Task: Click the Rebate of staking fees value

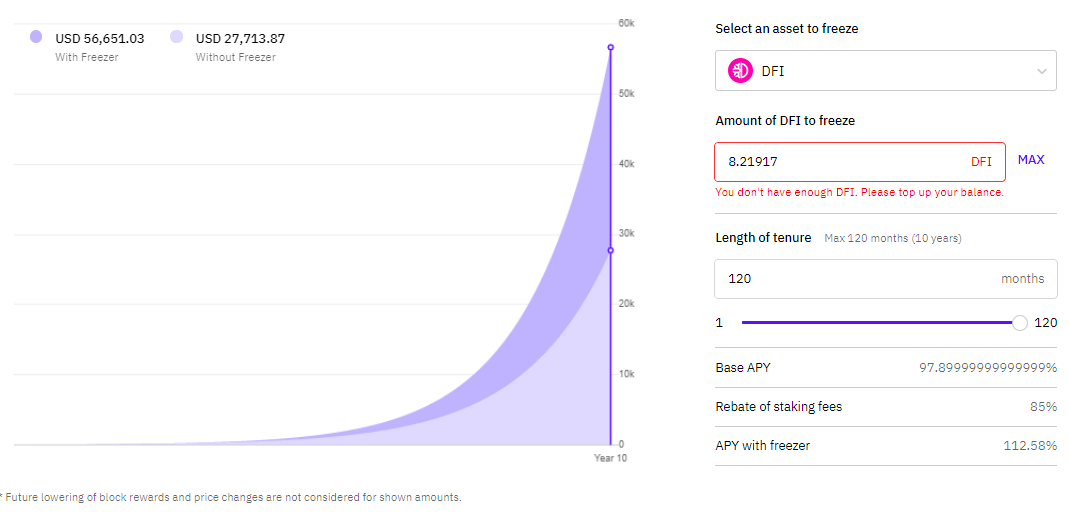Action: (1043, 407)
